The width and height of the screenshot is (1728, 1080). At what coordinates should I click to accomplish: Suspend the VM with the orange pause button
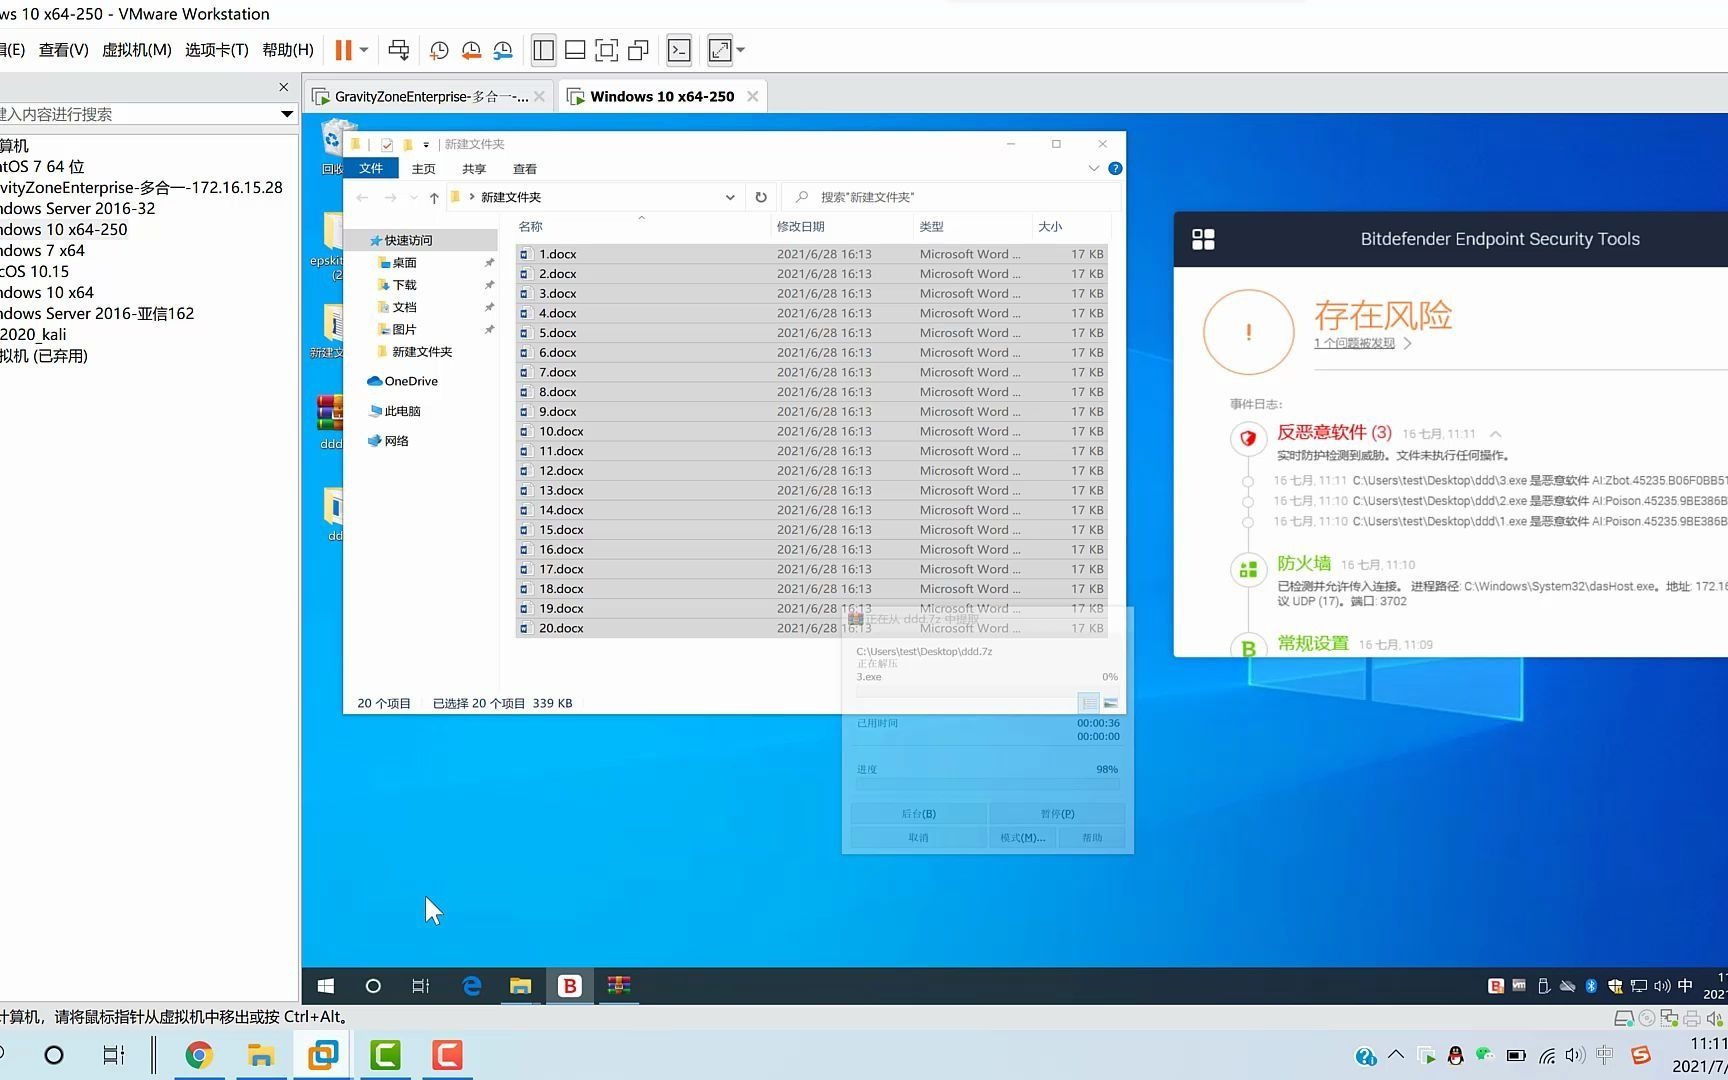(x=343, y=50)
